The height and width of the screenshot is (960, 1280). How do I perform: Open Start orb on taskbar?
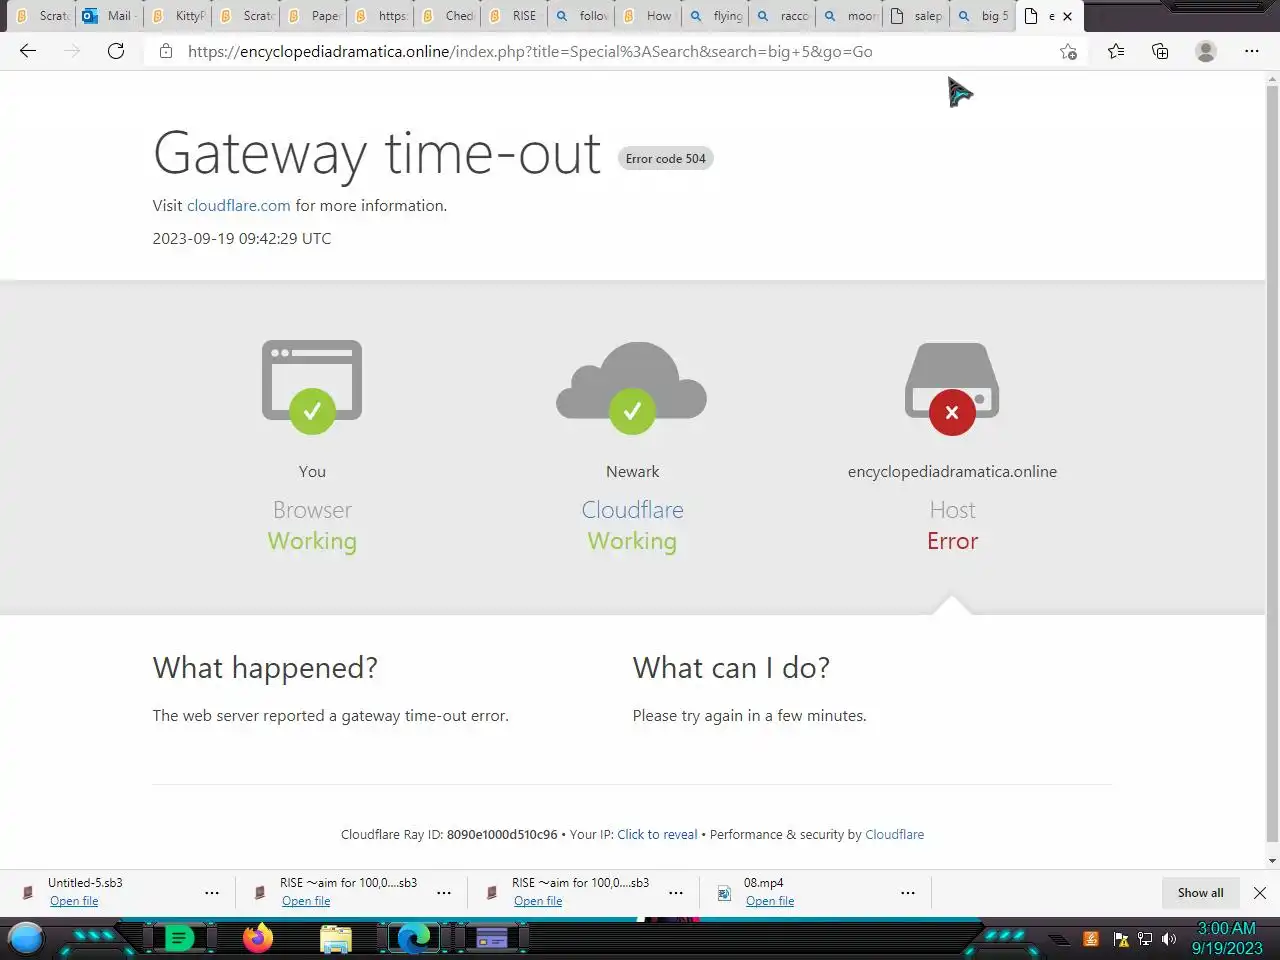pyautogui.click(x=26, y=939)
